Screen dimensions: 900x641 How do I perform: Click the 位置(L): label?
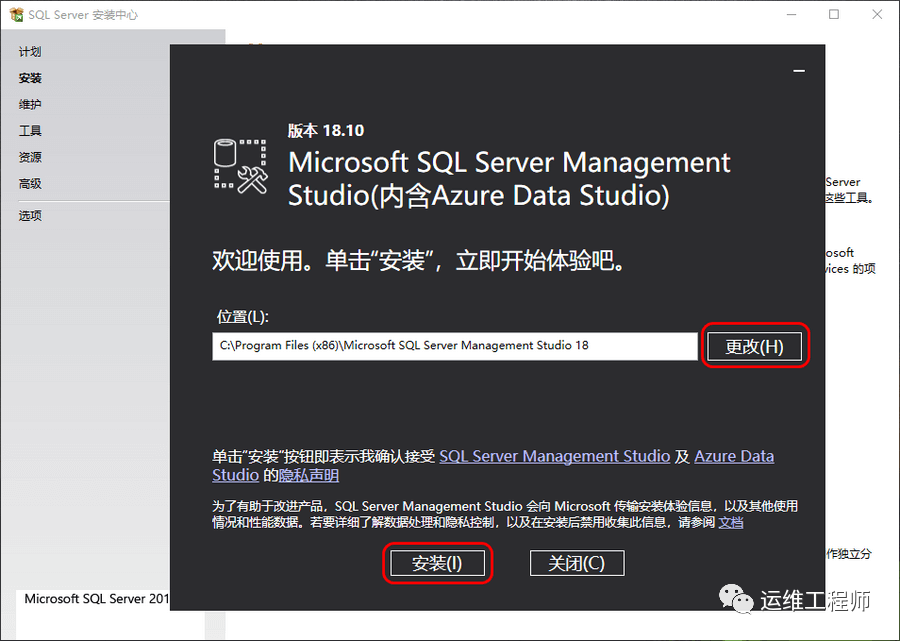coord(242,317)
